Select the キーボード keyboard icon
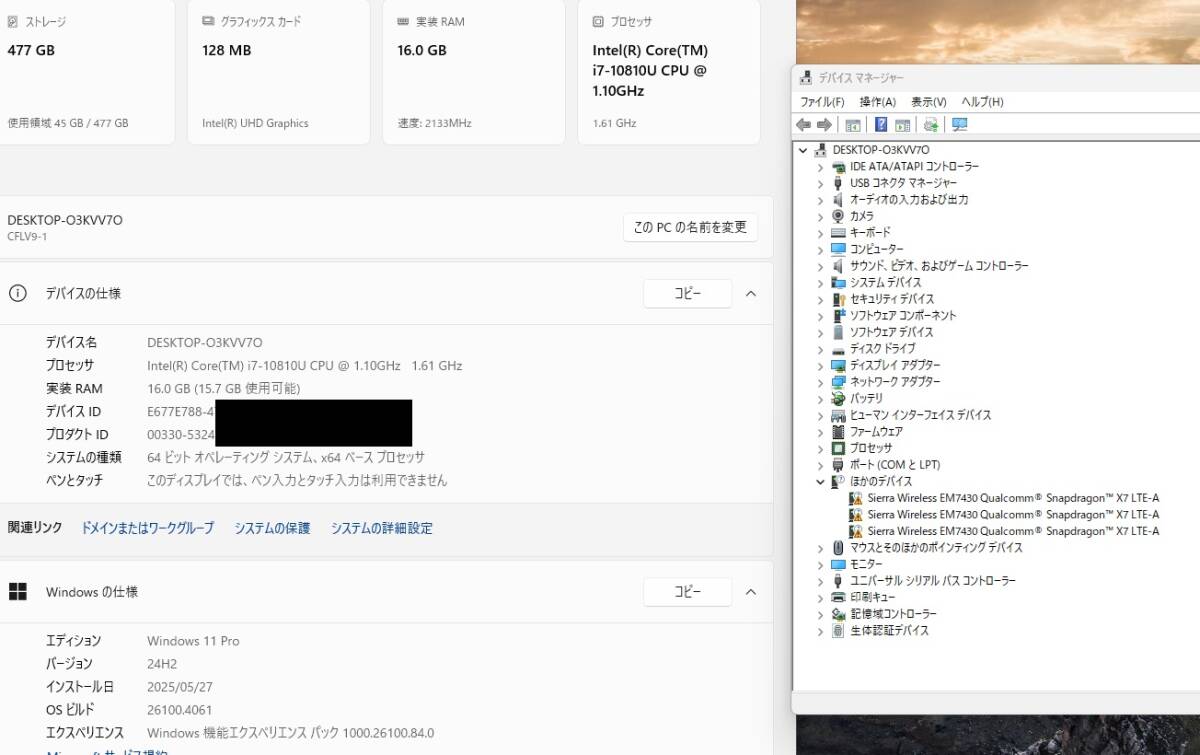This screenshot has height=755, width=1200. [x=838, y=232]
